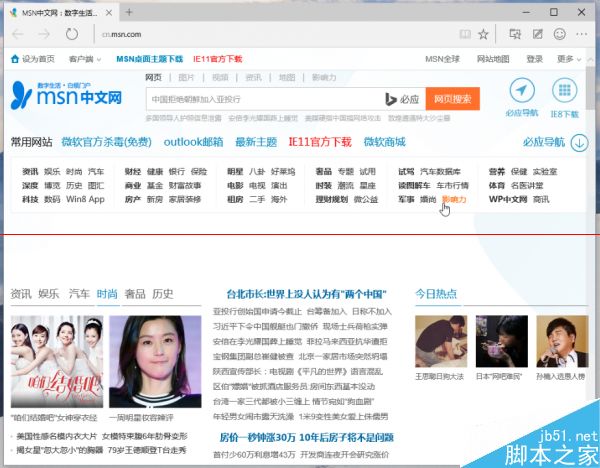
Task: Click the 登录 sign-in link
Action: (x=535, y=59)
